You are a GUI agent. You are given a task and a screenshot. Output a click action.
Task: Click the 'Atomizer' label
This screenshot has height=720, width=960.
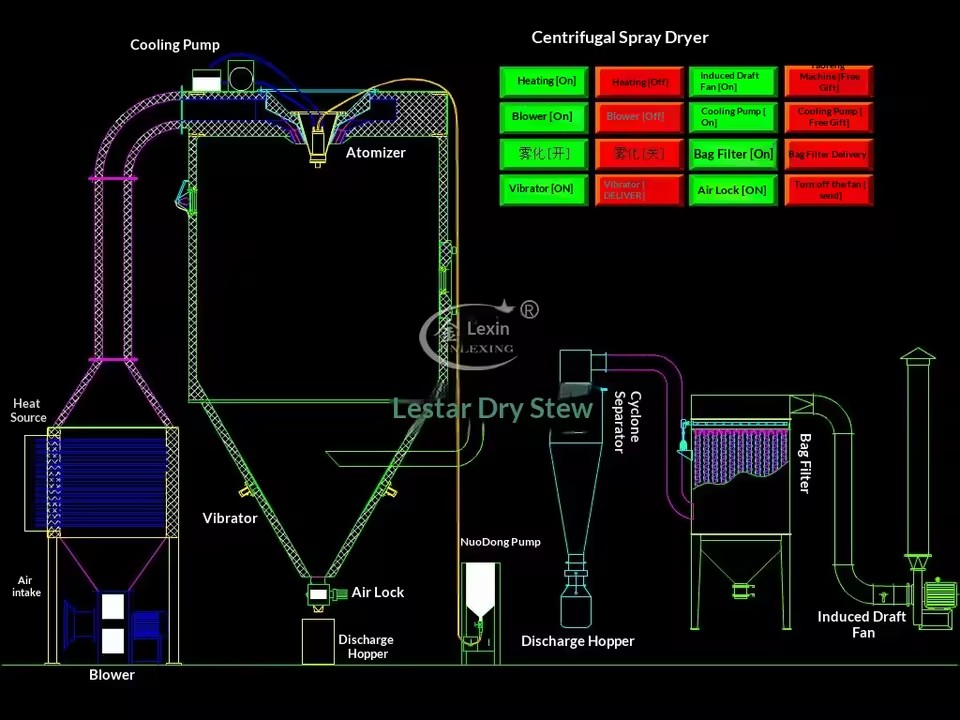pos(375,152)
